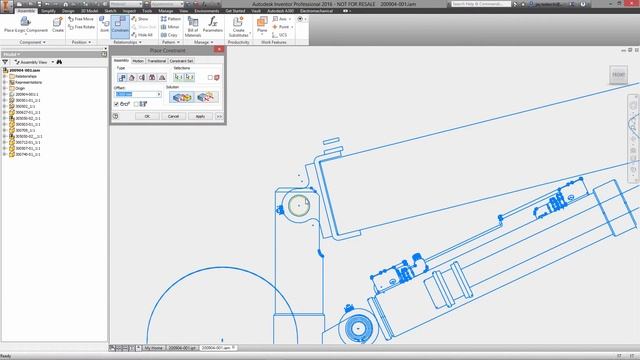
Task: Expand the Relationships folder node
Action: coord(4,76)
